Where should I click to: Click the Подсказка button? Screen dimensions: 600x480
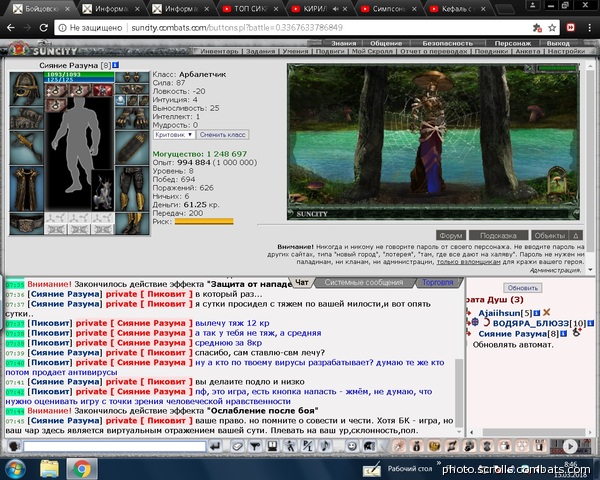click(x=498, y=235)
